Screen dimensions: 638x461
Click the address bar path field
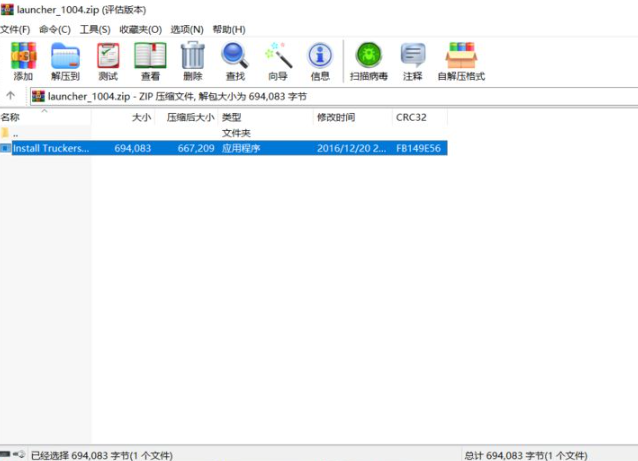point(334,96)
